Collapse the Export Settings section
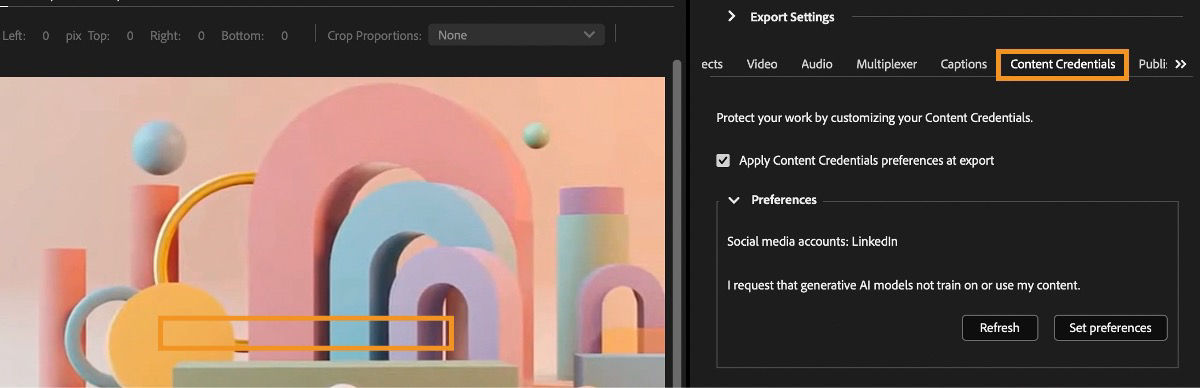 point(731,16)
